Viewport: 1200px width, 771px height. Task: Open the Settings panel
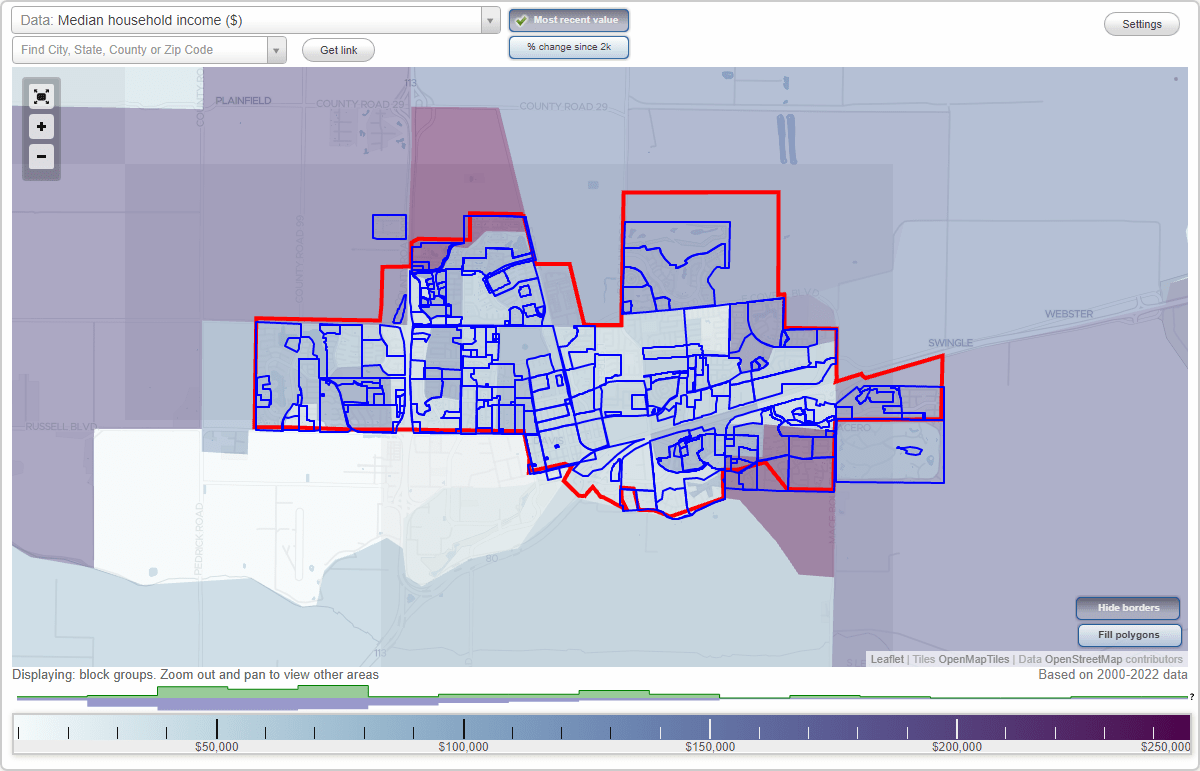tap(1141, 23)
